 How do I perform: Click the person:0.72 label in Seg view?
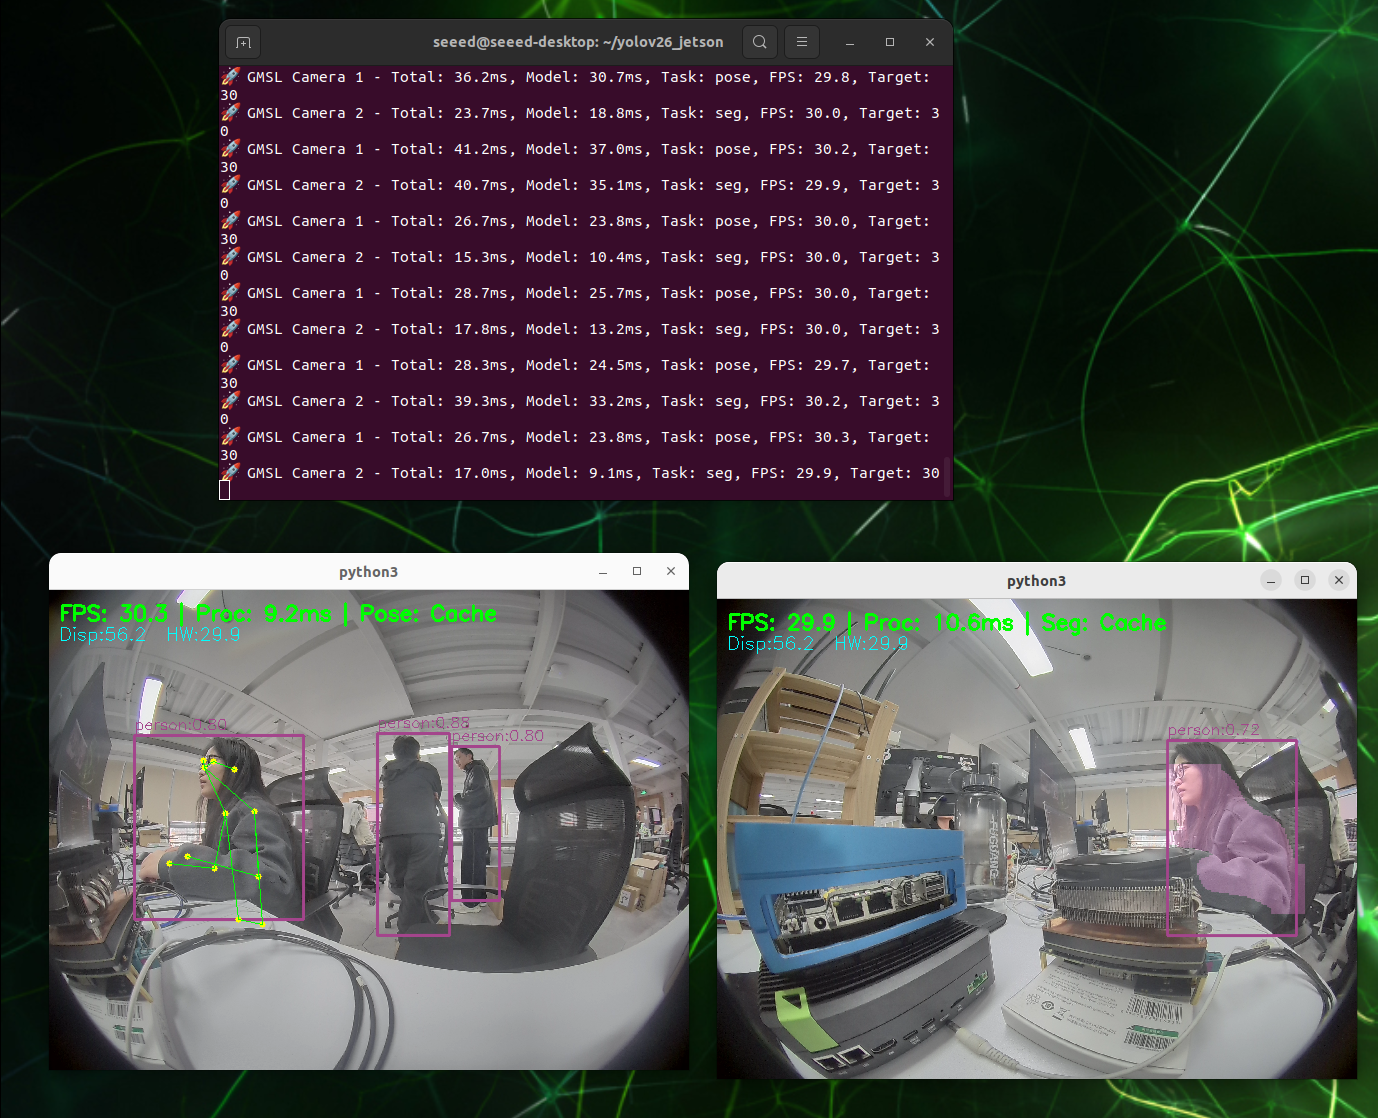[x=1214, y=730]
